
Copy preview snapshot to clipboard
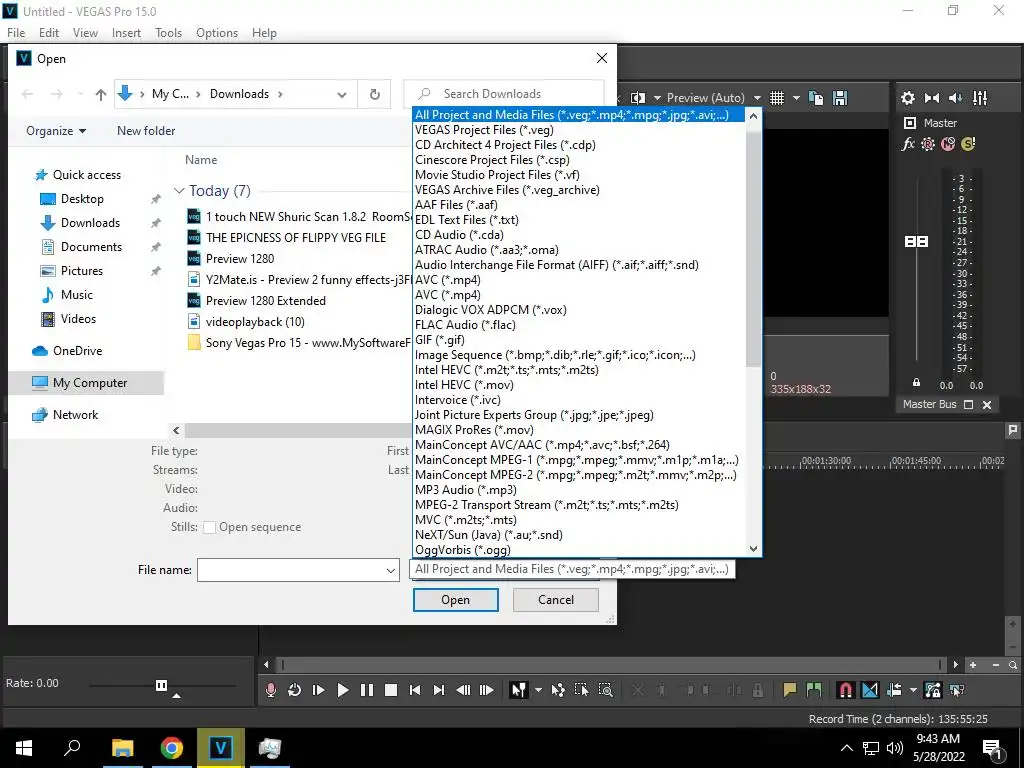coord(816,98)
